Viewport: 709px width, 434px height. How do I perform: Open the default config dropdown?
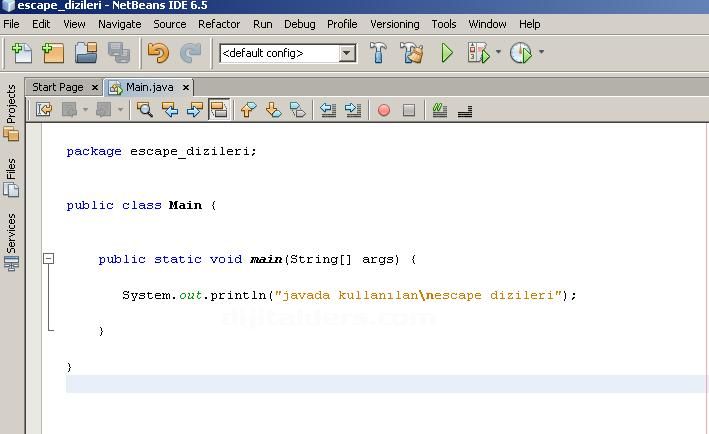coord(347,53)
